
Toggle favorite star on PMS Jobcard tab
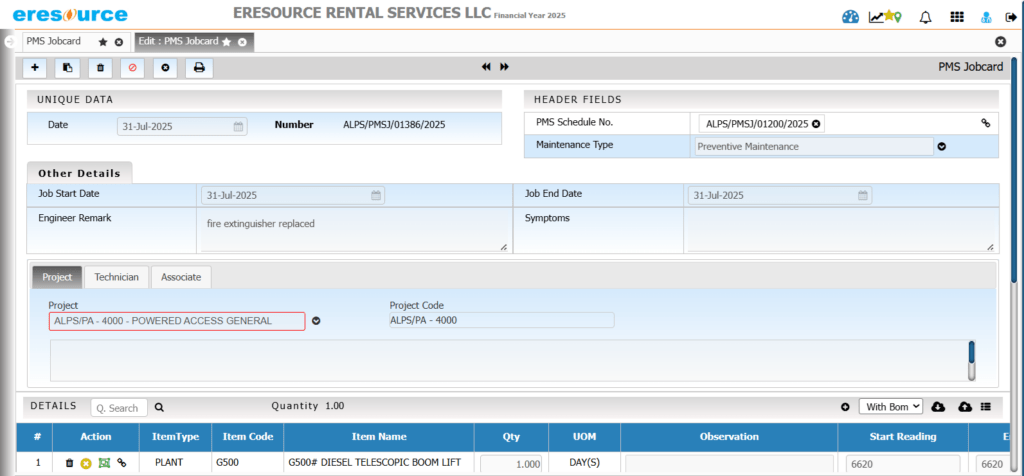click(102, 42)
